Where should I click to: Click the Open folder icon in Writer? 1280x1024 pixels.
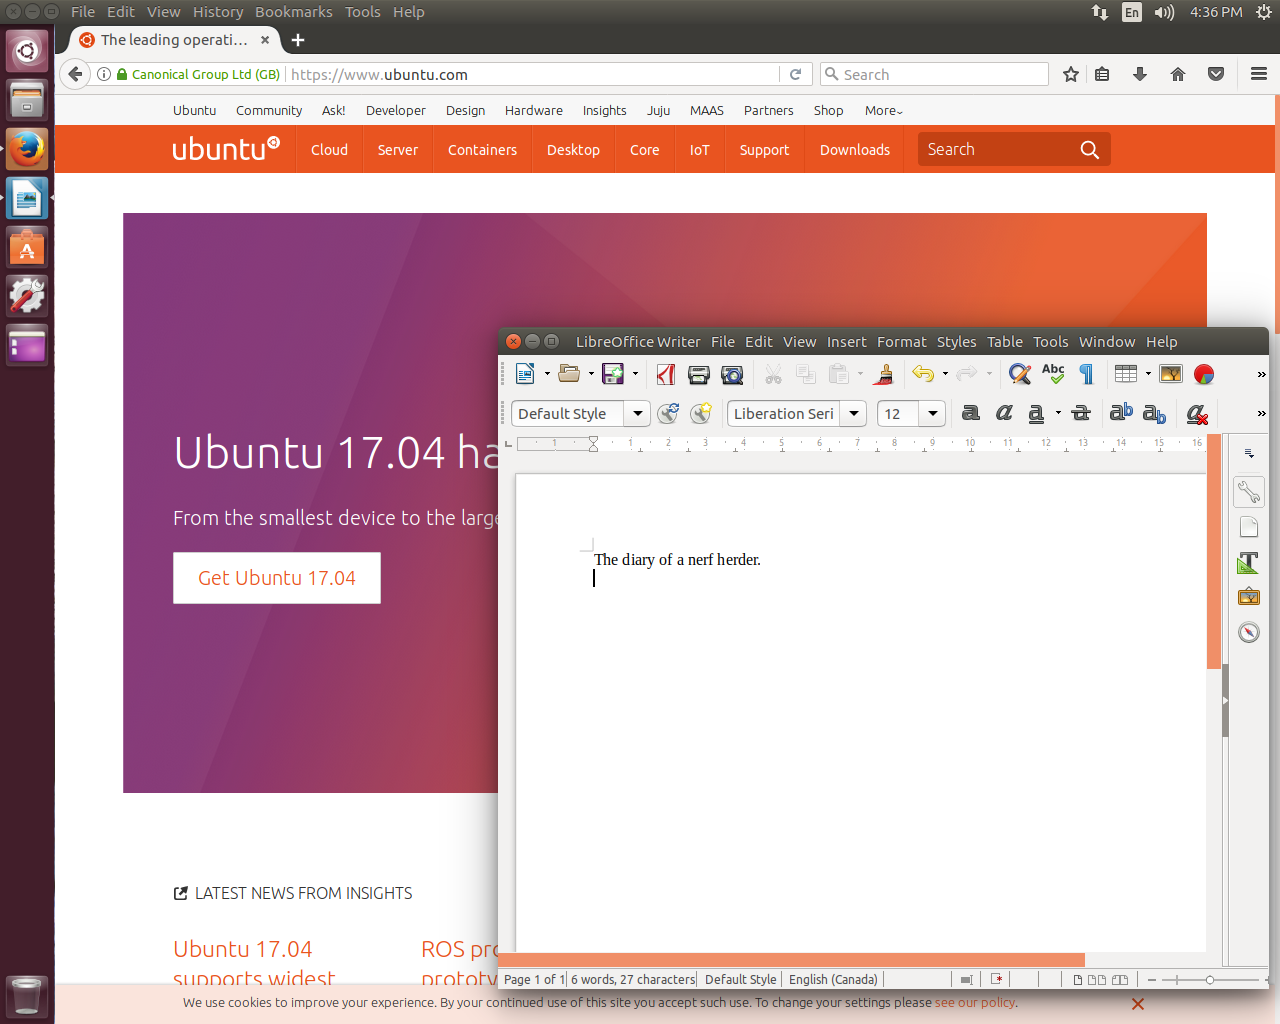(x=569, y=374)
